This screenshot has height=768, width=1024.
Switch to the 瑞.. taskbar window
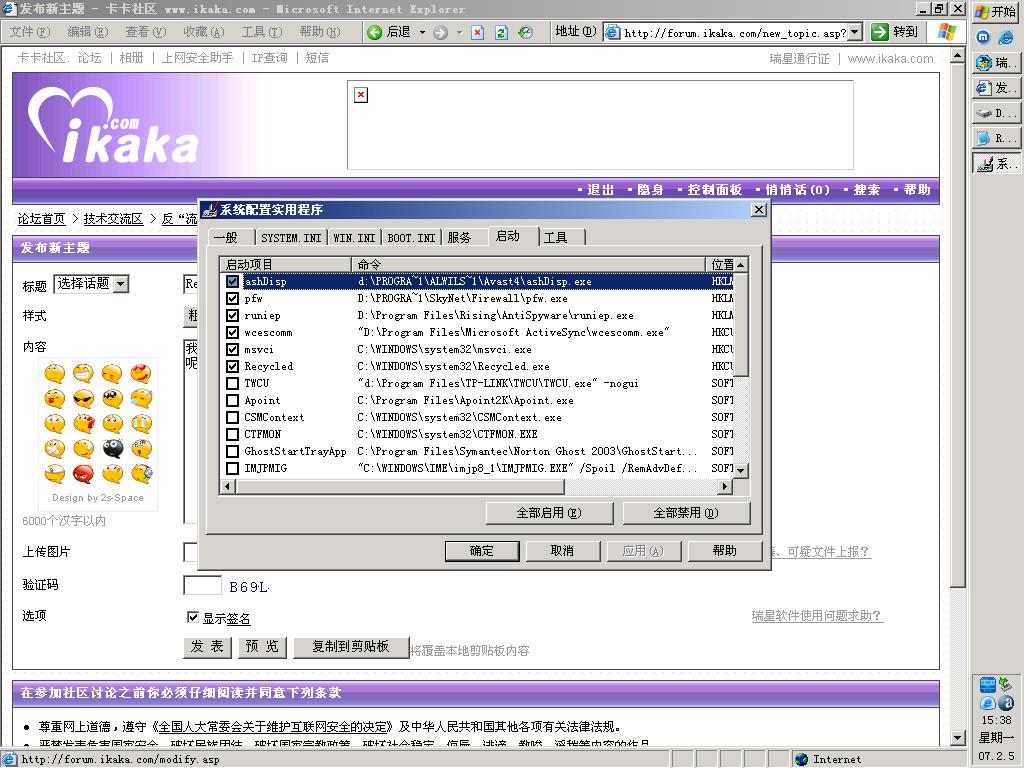pos(996,63)
